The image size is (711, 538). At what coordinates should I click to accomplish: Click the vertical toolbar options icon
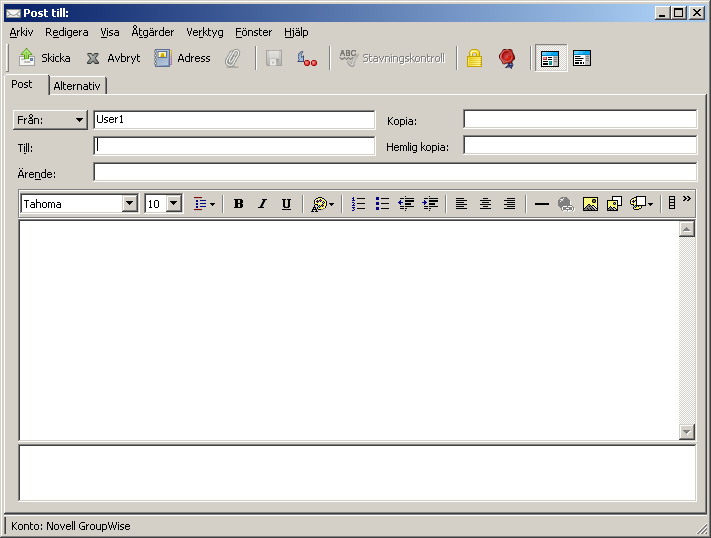[672, 204]
